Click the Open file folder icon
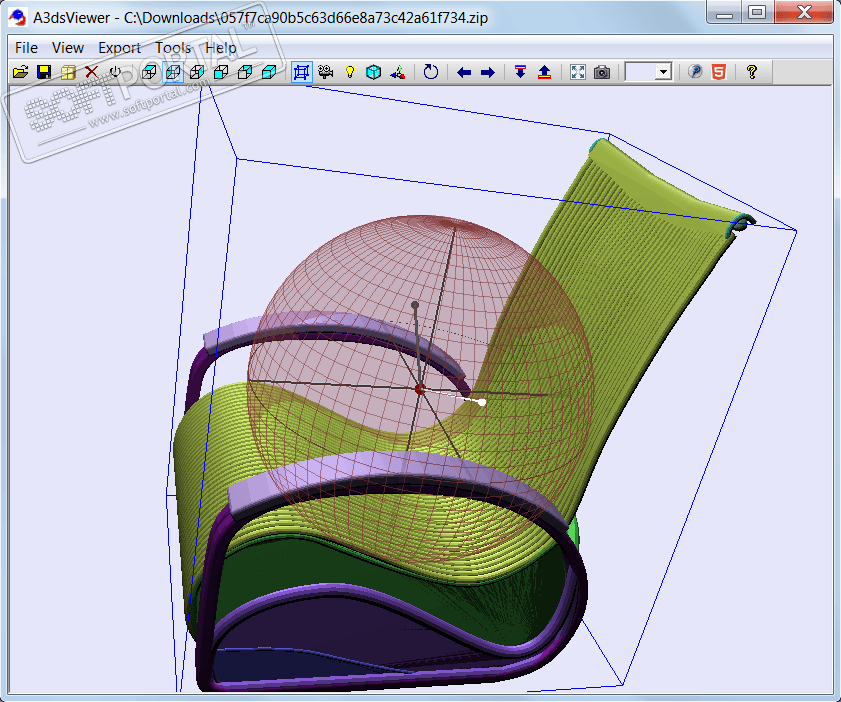The image size is (841, 702). (x=20, y=72)
